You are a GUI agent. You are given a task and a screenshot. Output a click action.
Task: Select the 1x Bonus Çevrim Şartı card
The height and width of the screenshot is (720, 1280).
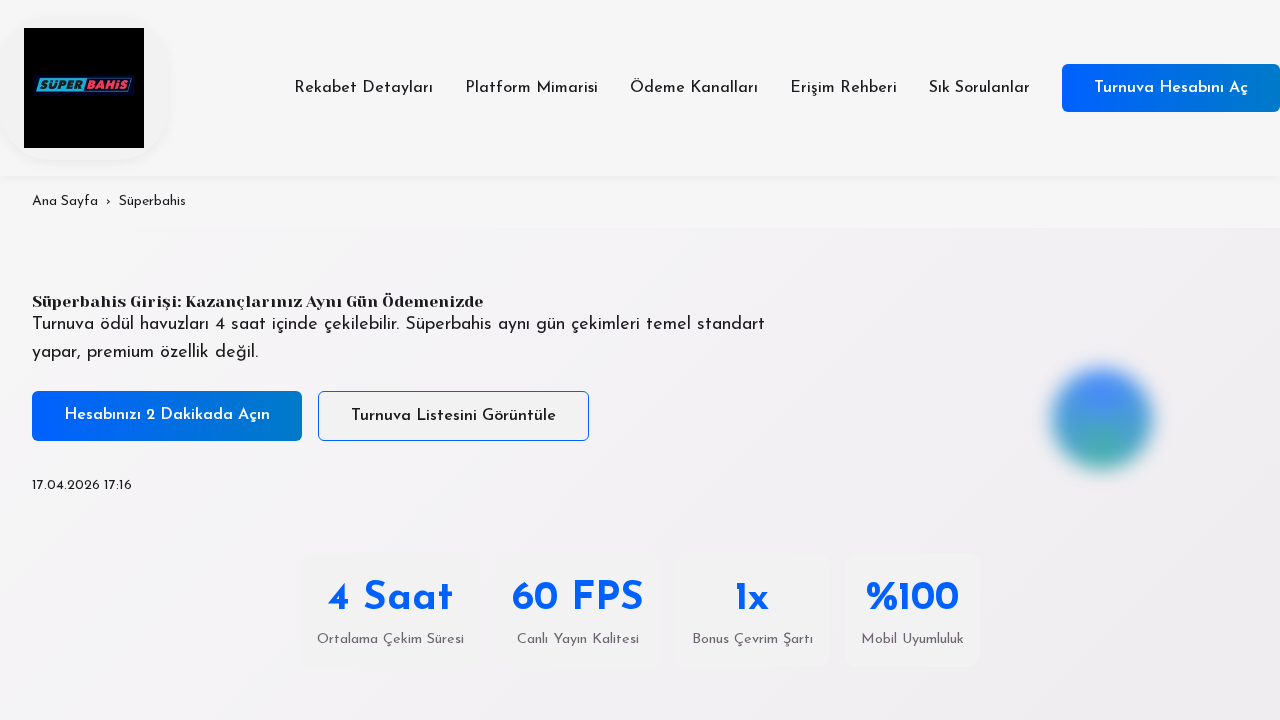tap(752, 610)
